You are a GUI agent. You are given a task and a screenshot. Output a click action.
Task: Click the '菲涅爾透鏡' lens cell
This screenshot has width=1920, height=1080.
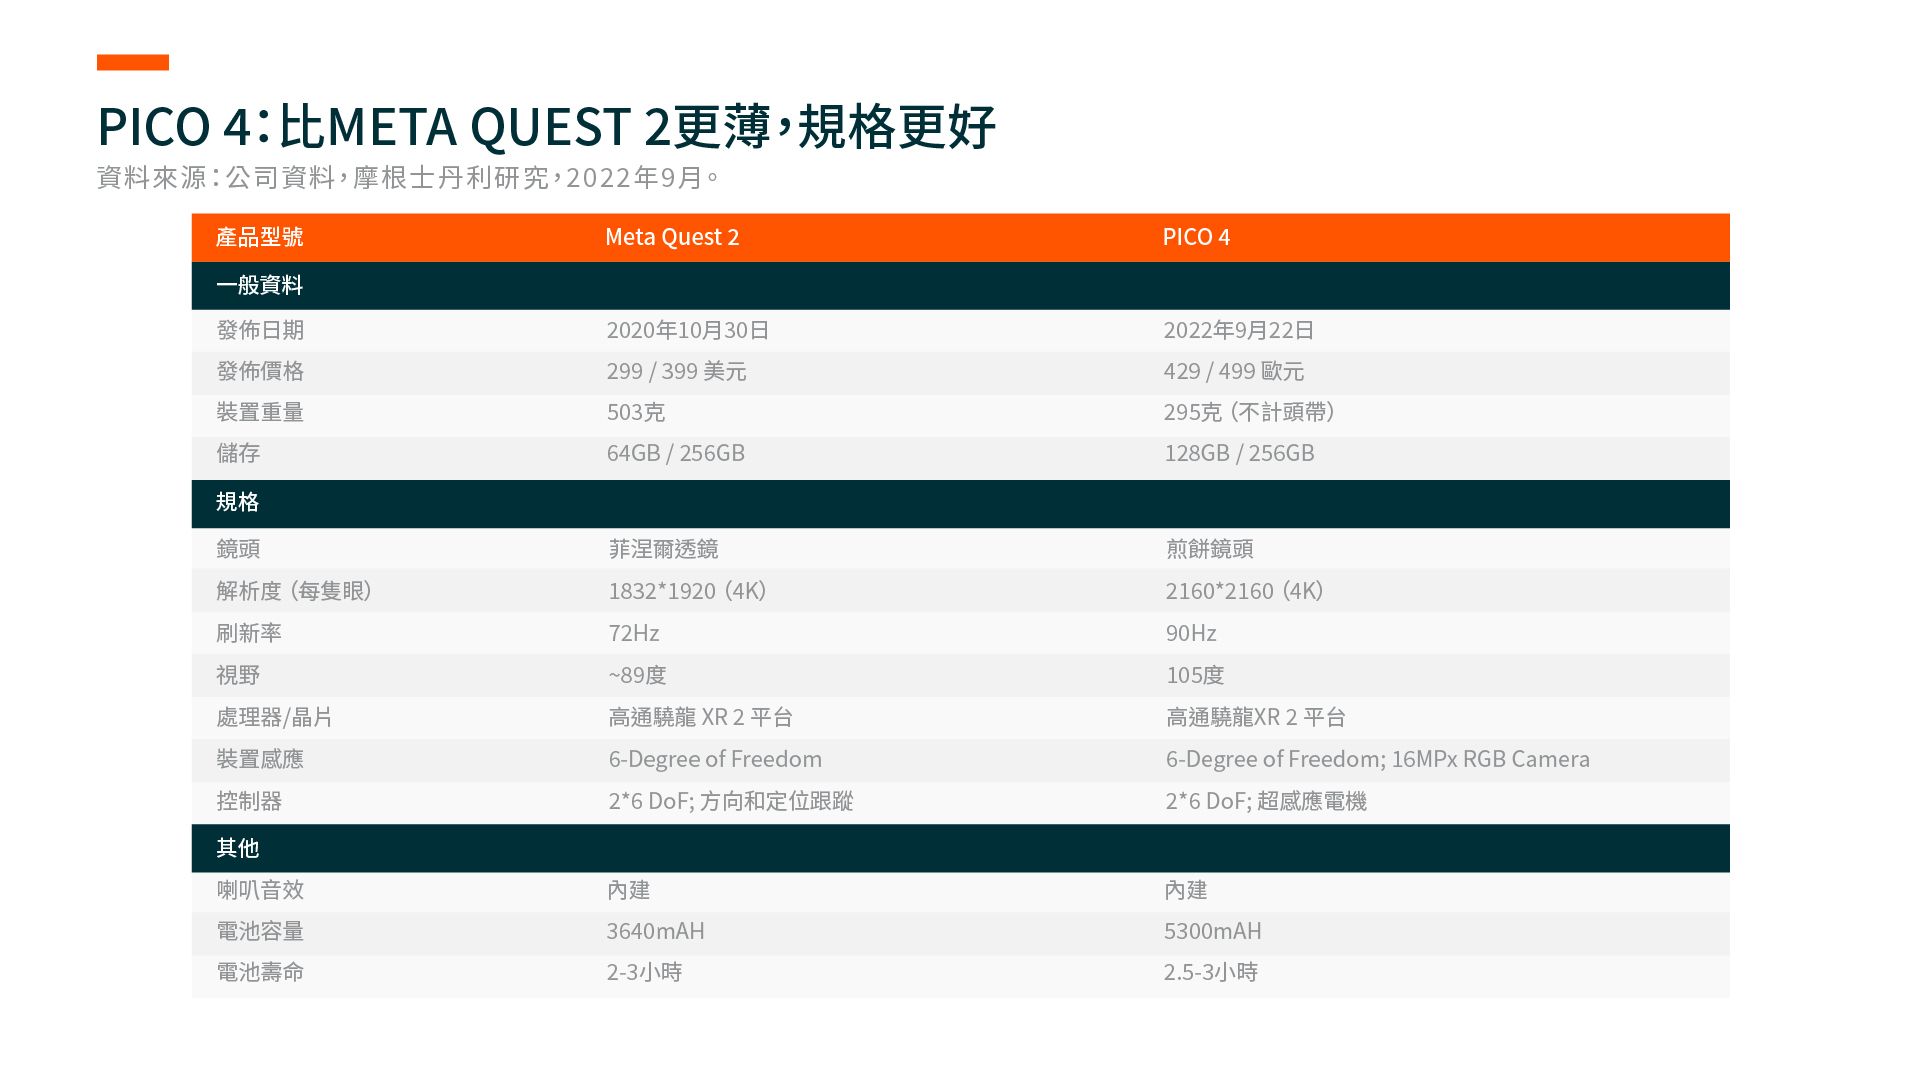[x=663, y=549]
